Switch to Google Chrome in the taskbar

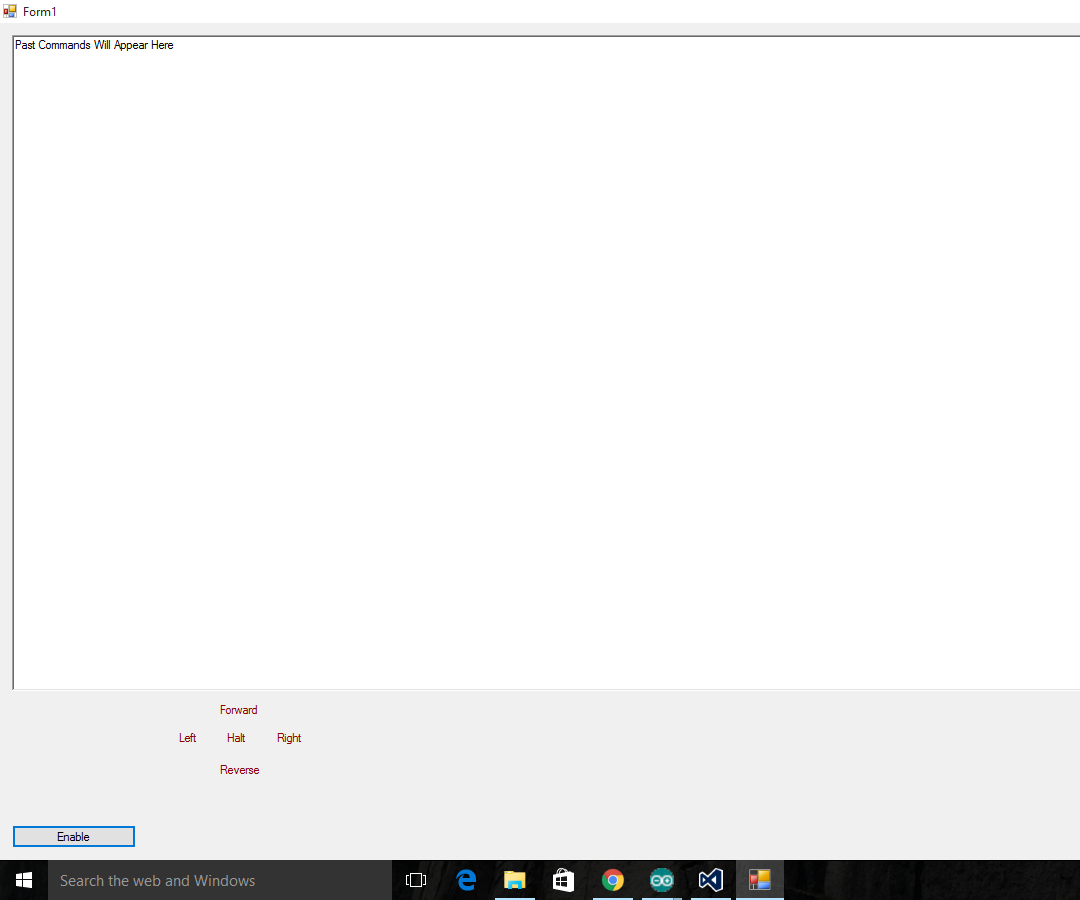pos(612,880)
